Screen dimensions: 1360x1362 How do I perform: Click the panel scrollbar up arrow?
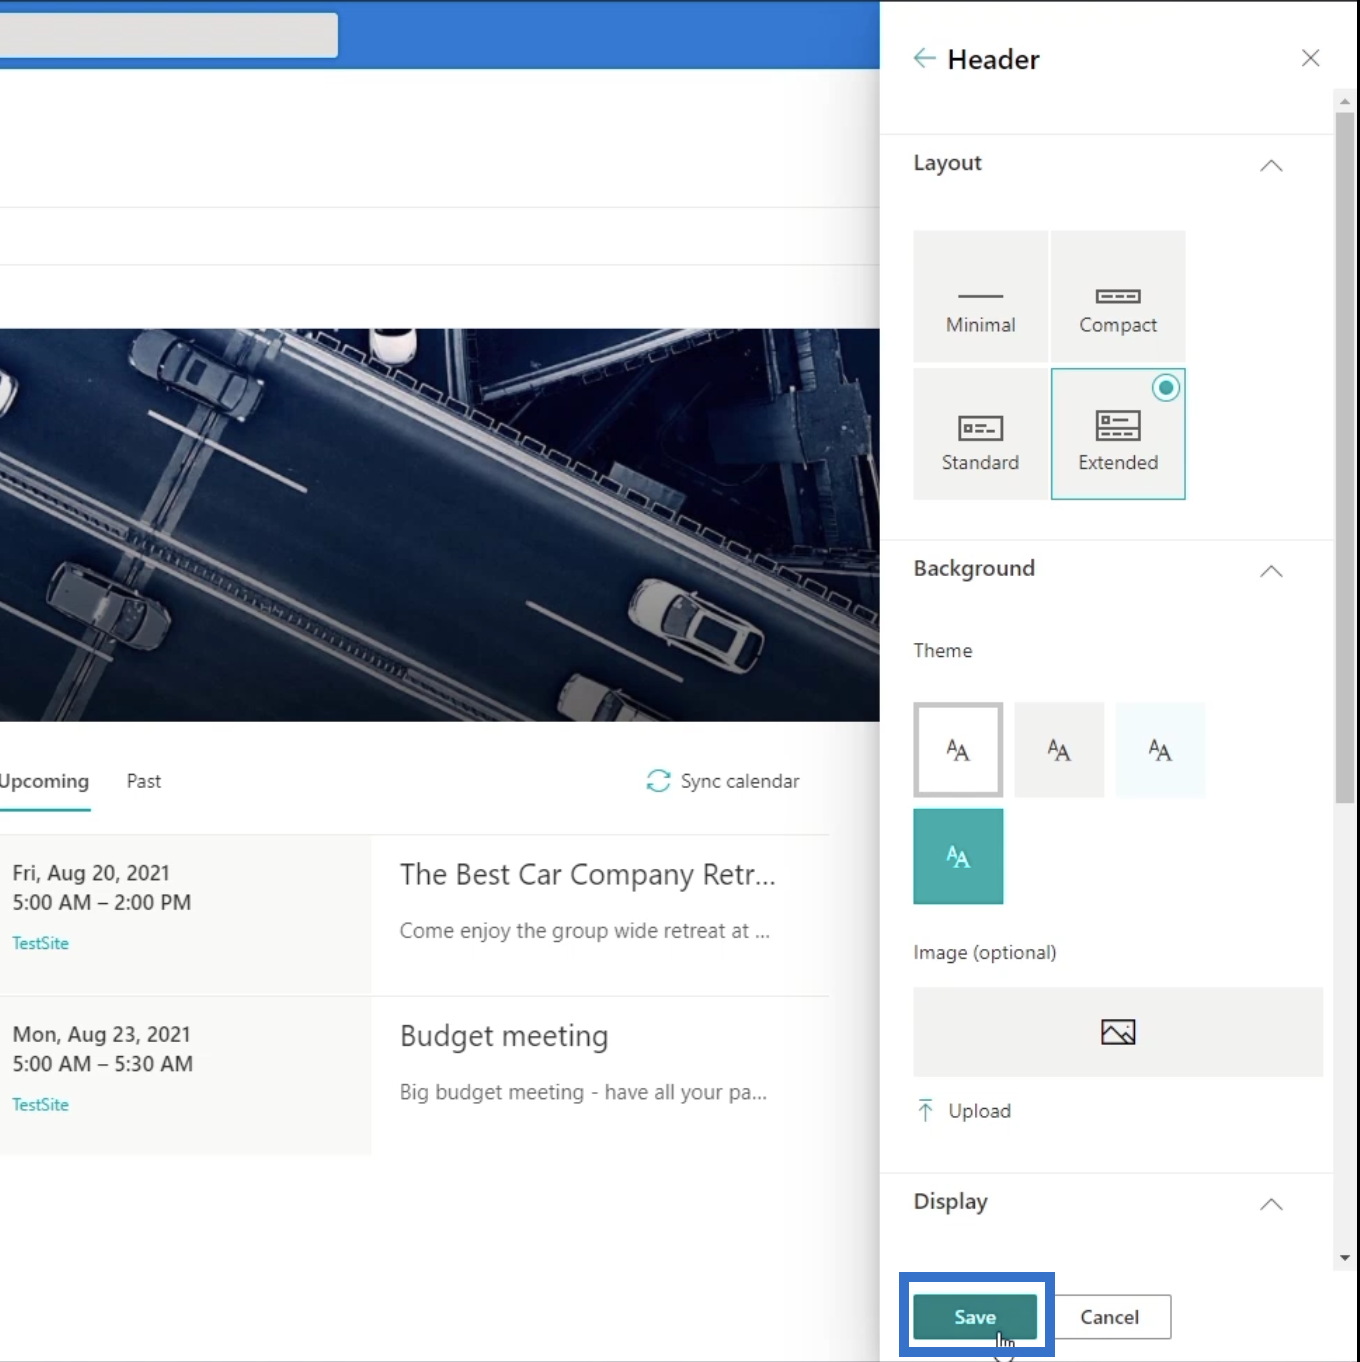(x=1345, y=100)
